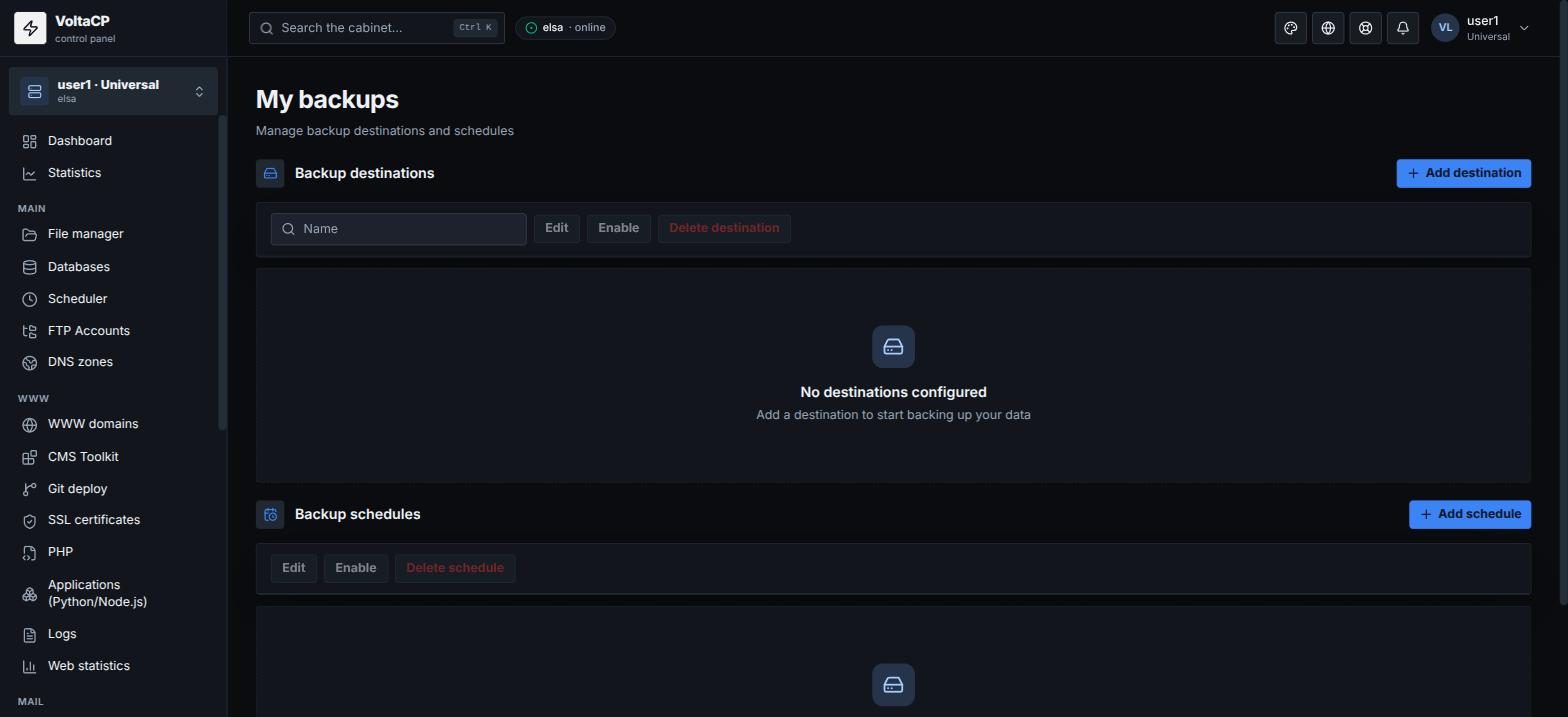This screenshot has height=717, width=1568.
Task: Click the Delete schedule button
Action: (455, 568)
